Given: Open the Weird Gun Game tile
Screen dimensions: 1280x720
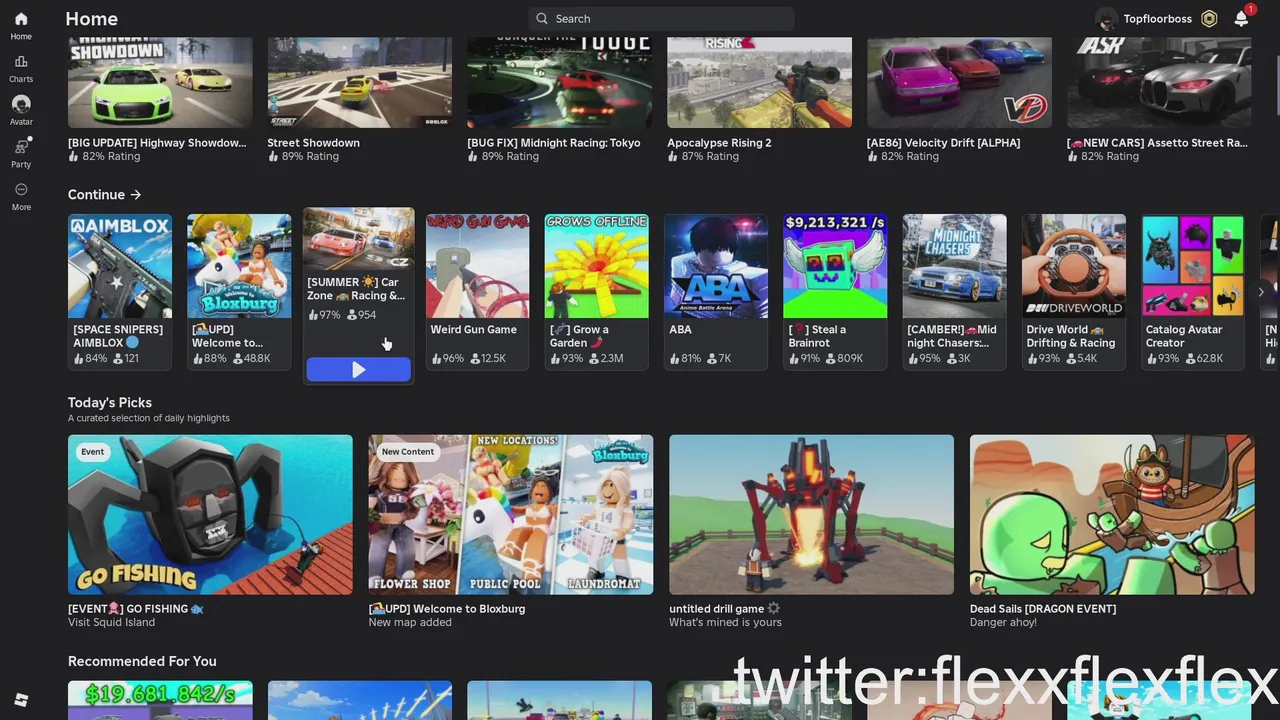Looking at the screenshot, I should pyautogui.click(x=478, y=291).
